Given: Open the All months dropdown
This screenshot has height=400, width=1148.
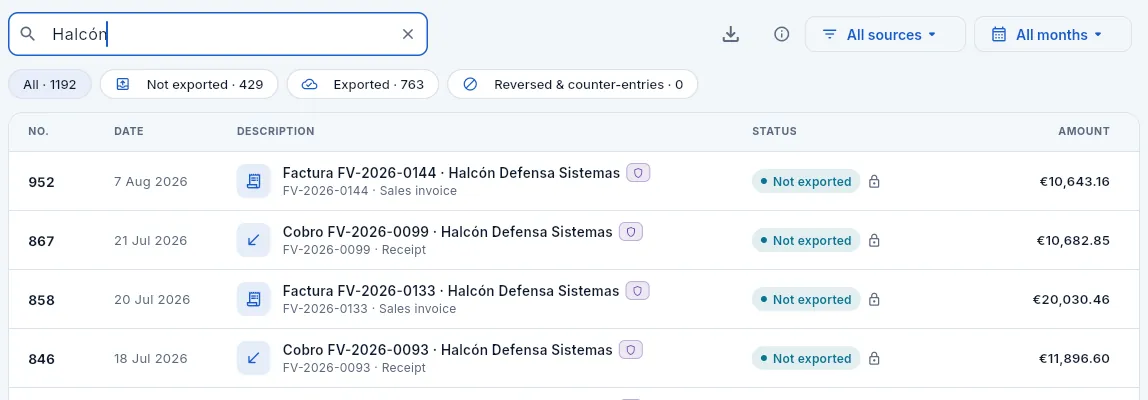Looking at the screenshot, I should (1053, 34).
